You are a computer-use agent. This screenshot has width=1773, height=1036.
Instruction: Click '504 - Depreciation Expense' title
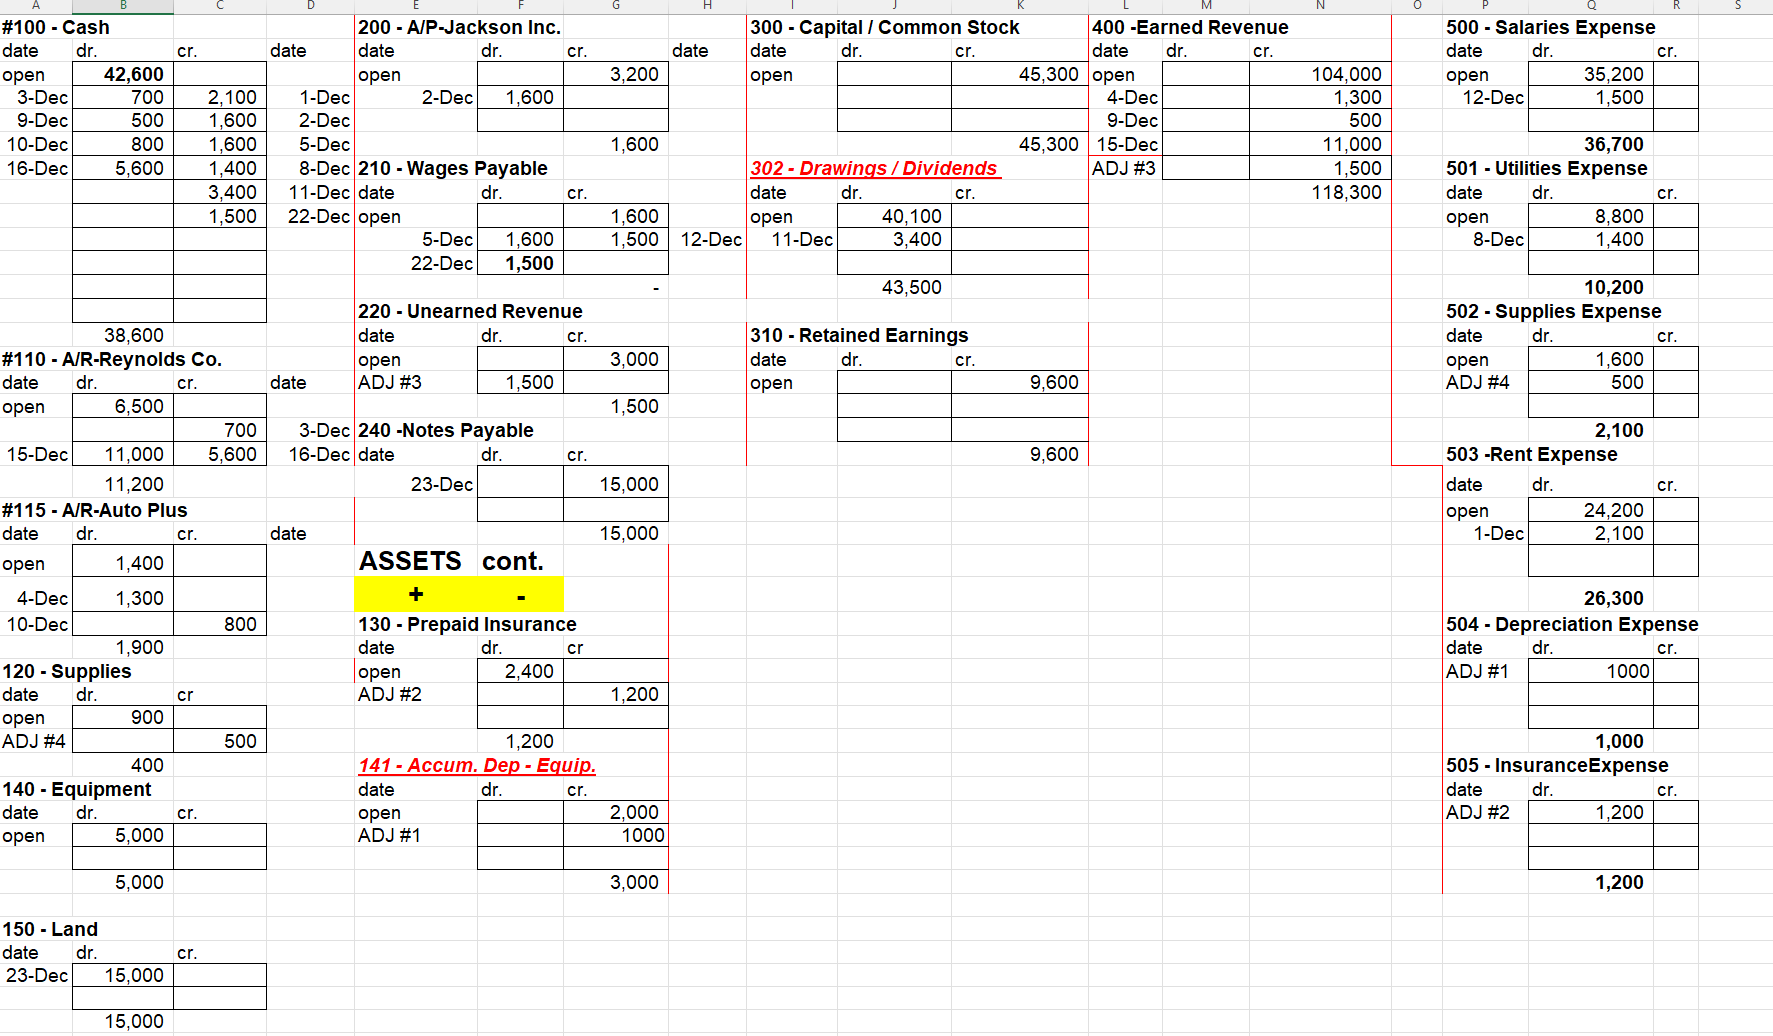(x=1572, y=624)
